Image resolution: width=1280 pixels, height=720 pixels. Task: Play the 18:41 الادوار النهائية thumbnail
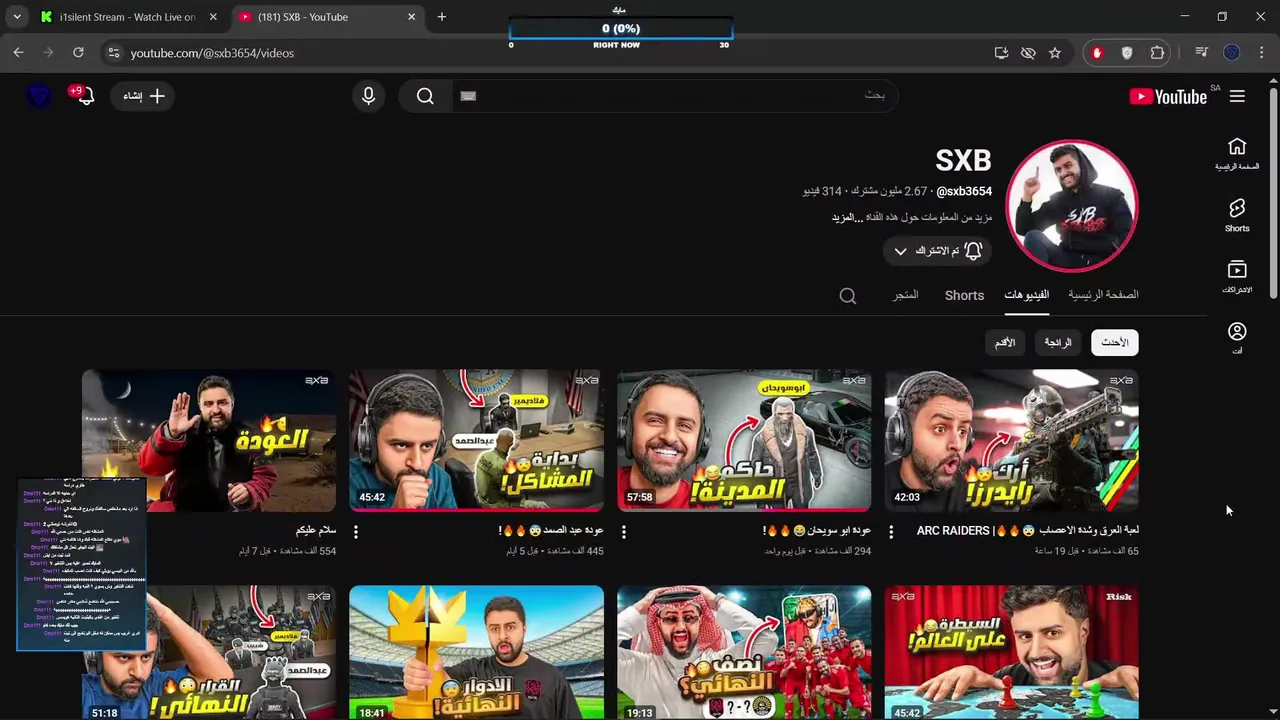click(476, 652)
